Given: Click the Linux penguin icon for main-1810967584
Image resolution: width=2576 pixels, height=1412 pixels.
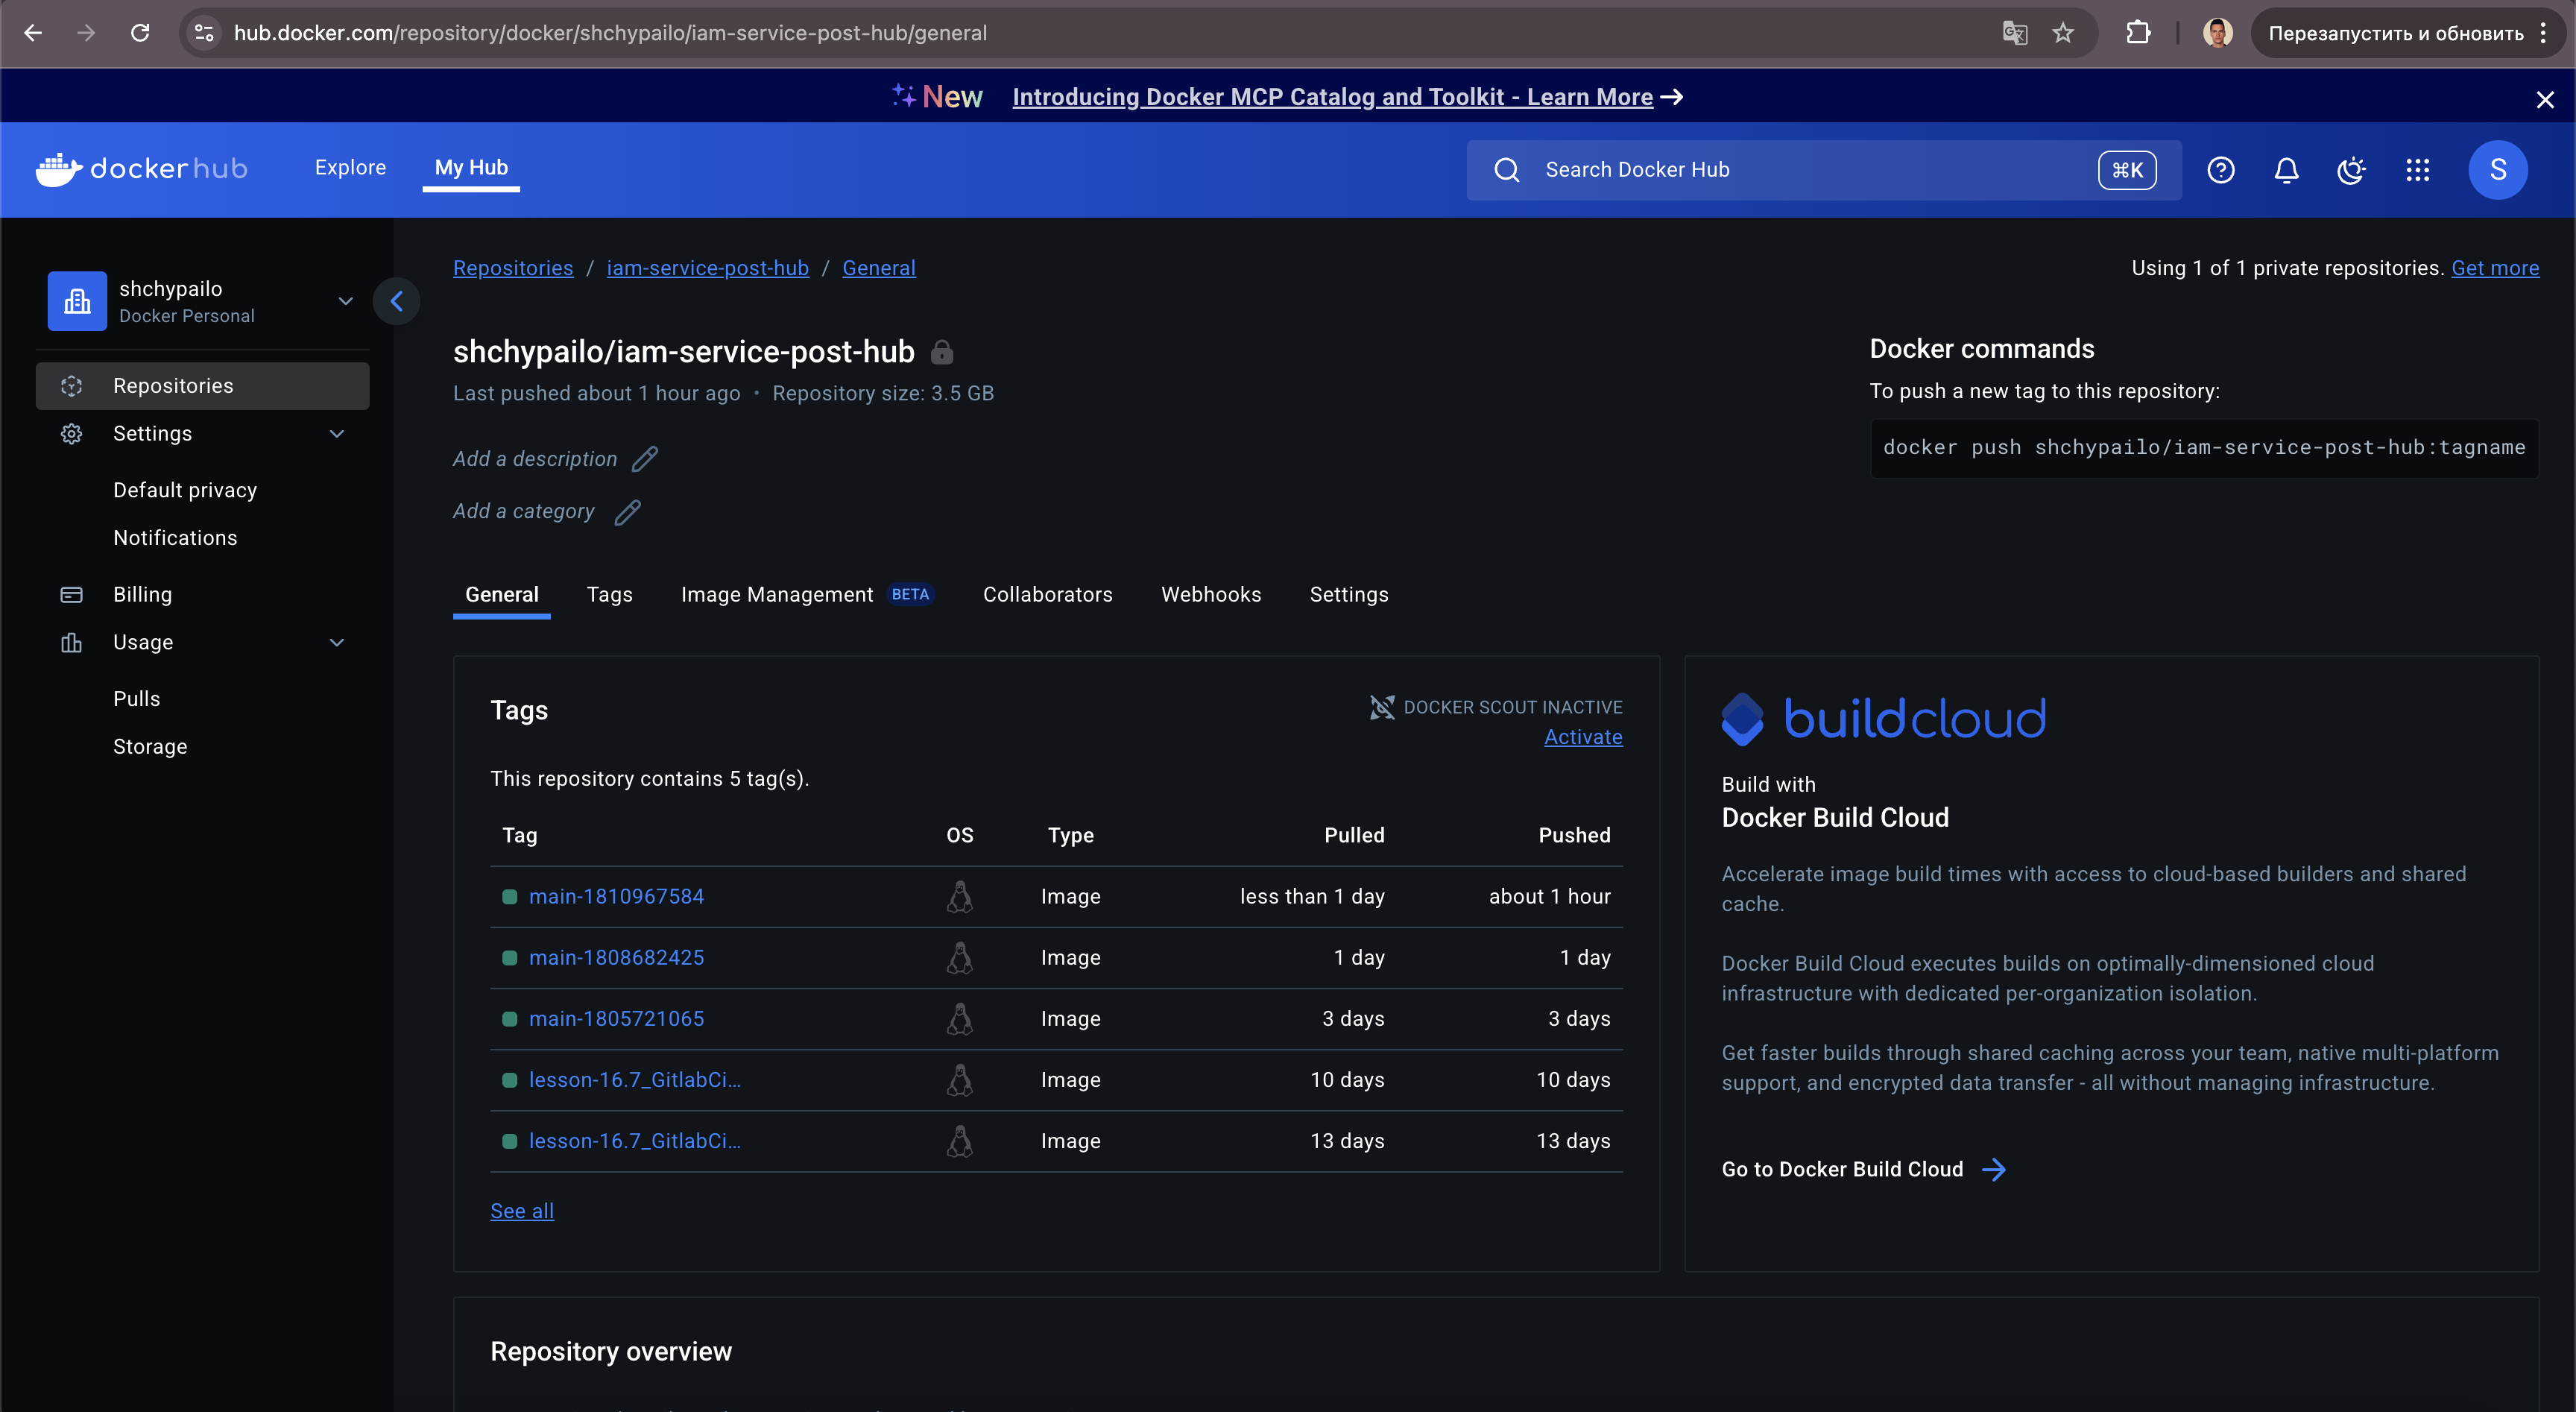Looking at the screenshot, I should click(959, 897).
